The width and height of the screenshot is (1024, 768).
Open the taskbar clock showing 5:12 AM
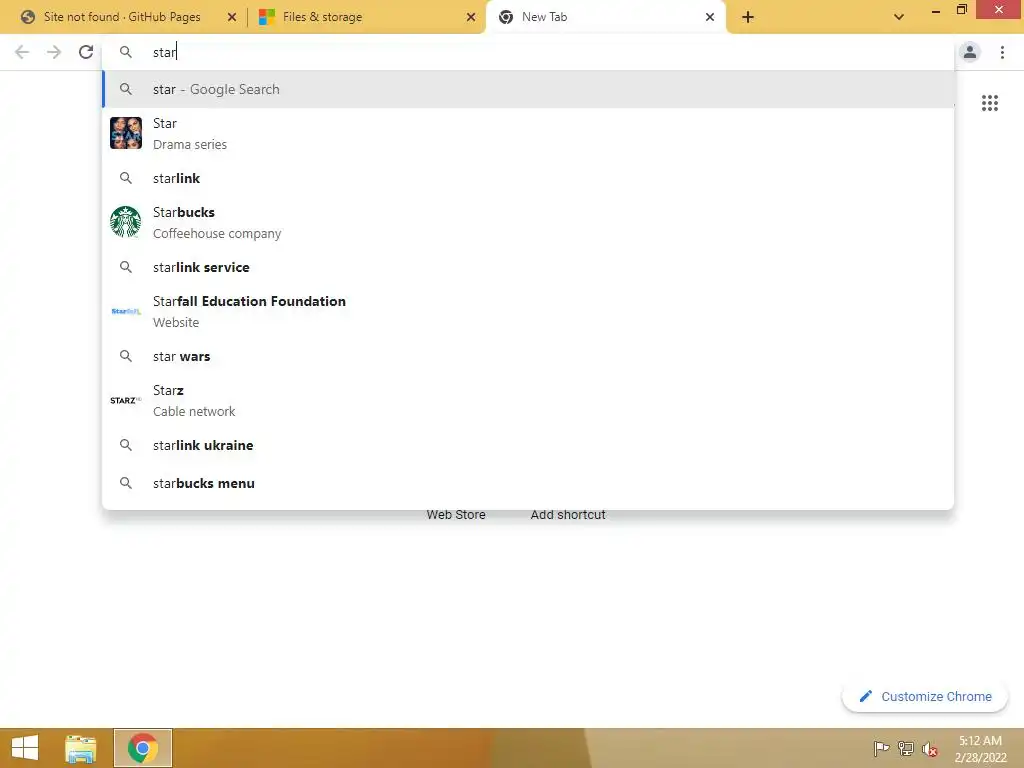click(x=980, y=749)
